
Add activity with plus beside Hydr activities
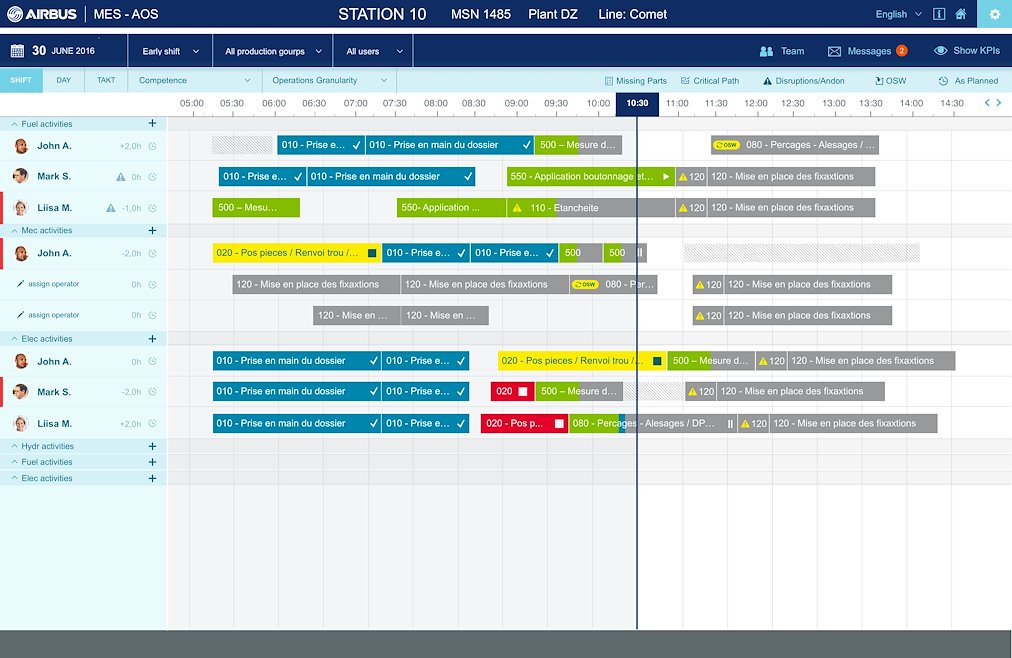[x=152, y=446]
